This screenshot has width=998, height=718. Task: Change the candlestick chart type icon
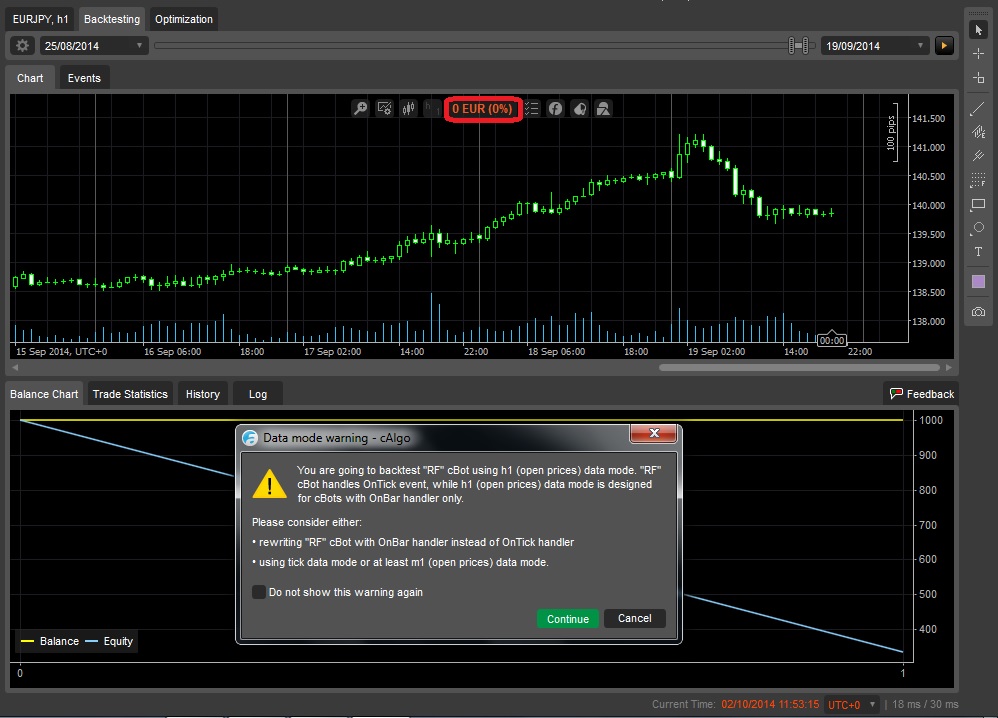coord(409,108)
